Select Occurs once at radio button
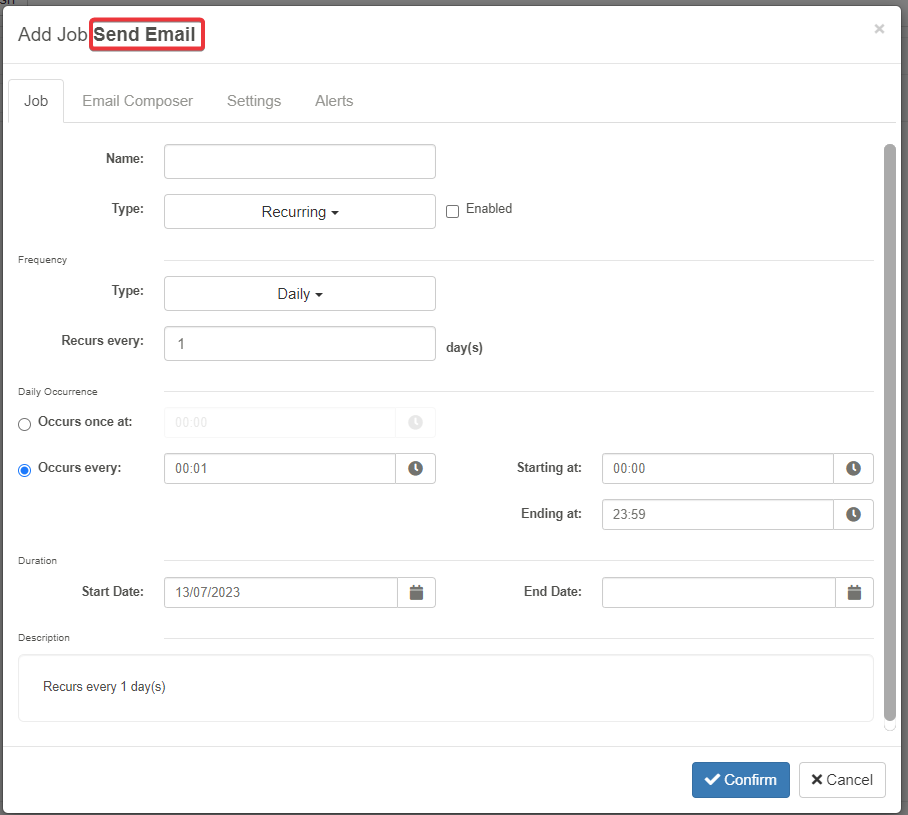This screenshot has height=815, width=908. (25, 424)
